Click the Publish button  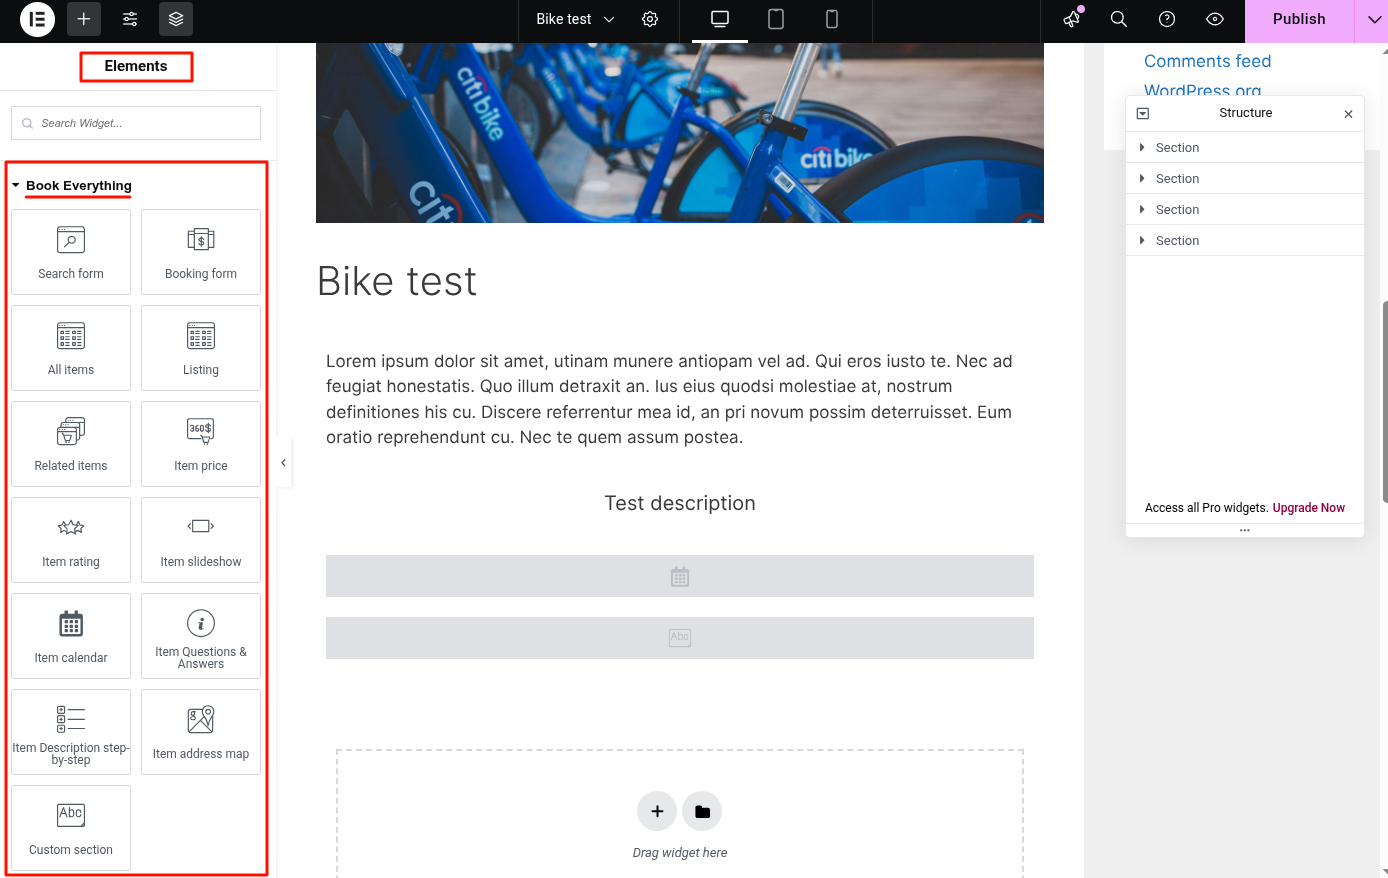[x=1299, y=19]
